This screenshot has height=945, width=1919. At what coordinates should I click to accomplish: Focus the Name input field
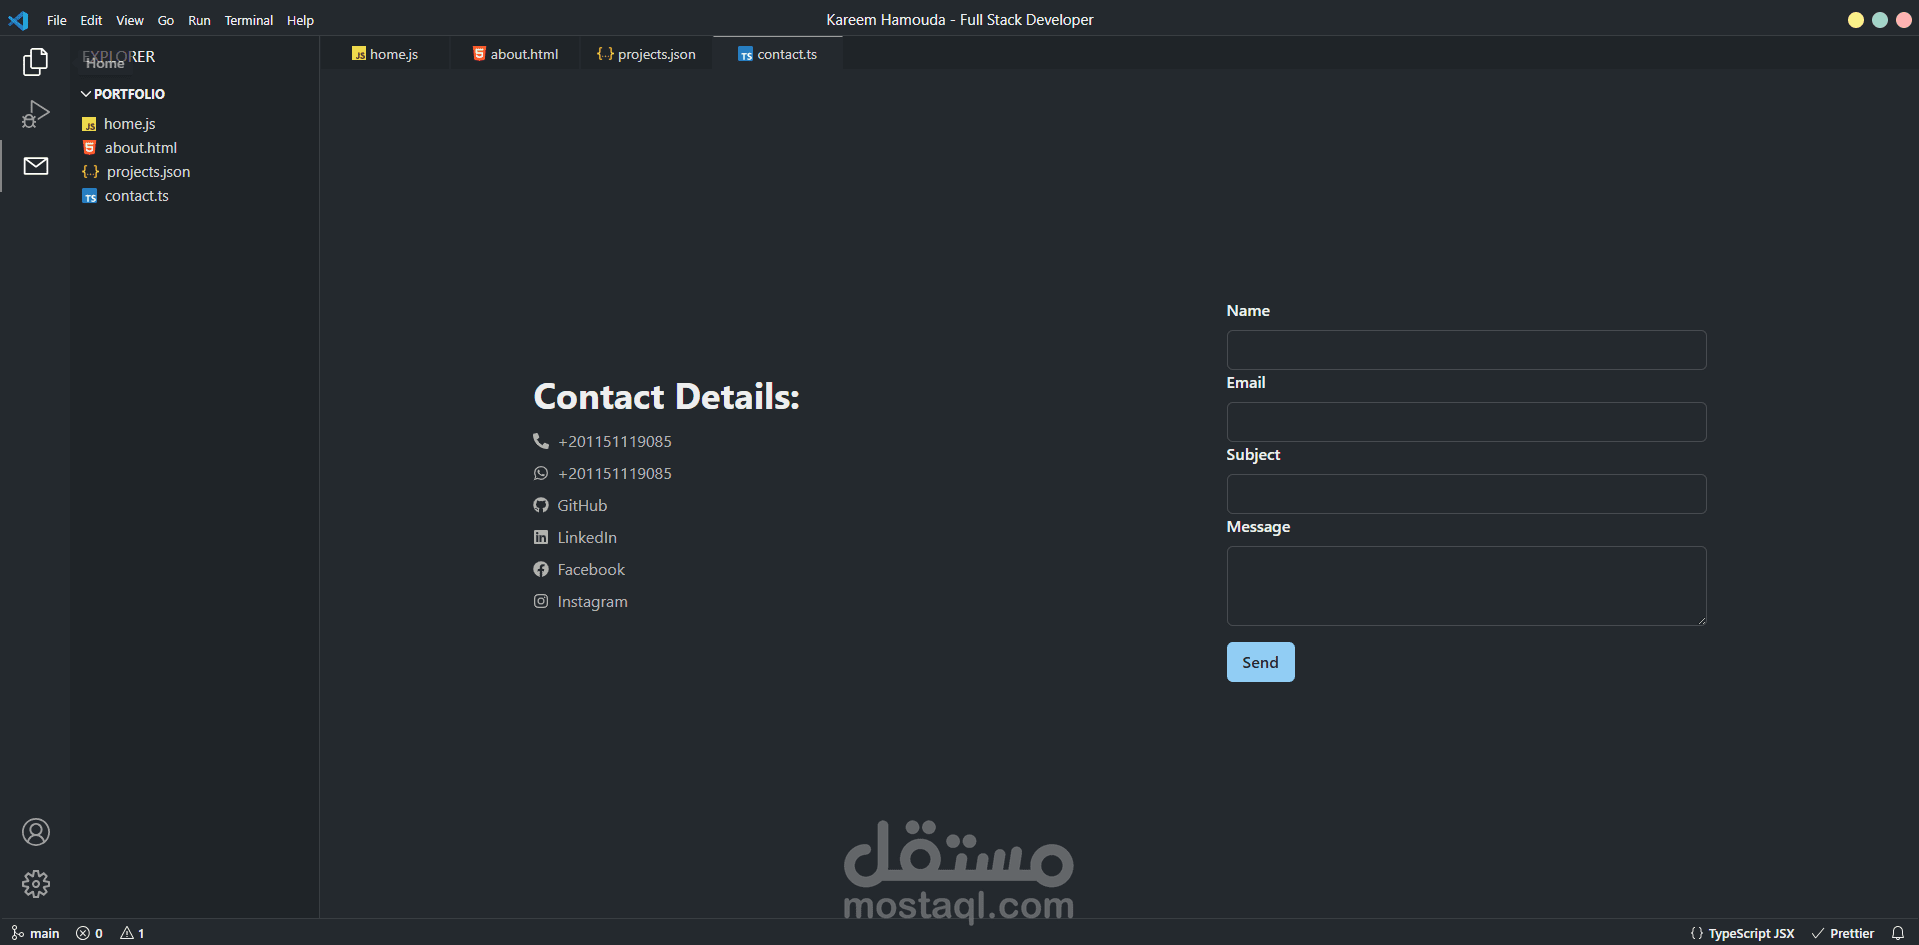[1466, 350]
